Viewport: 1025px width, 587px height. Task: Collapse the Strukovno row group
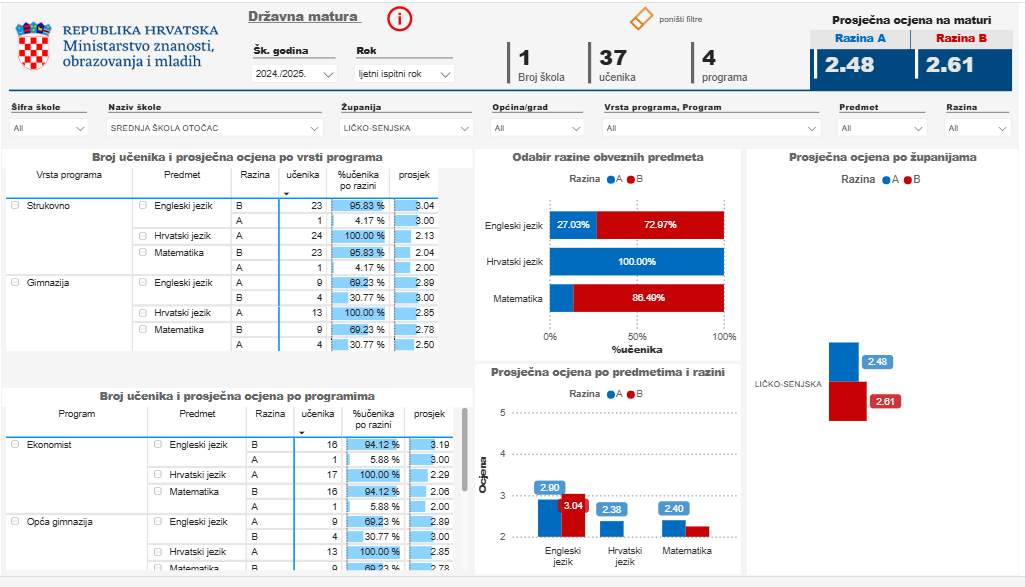click(x=14, y=205)
